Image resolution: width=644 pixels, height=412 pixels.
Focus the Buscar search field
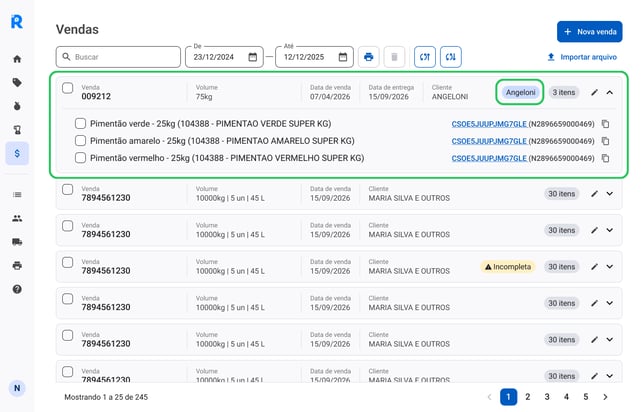pyautogui.click(x=118, y=57)
